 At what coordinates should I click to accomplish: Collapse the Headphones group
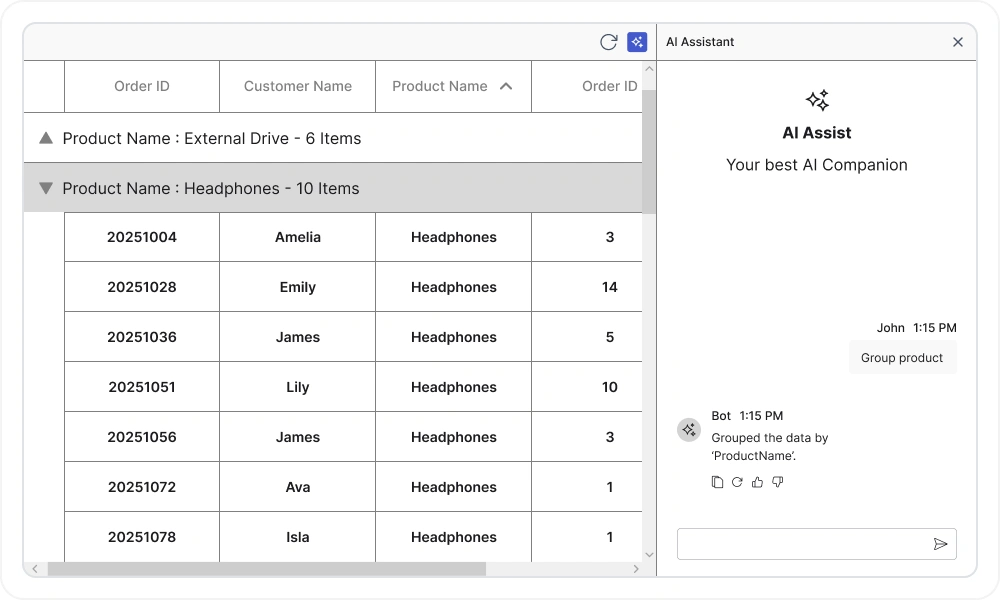coord(46,188)
